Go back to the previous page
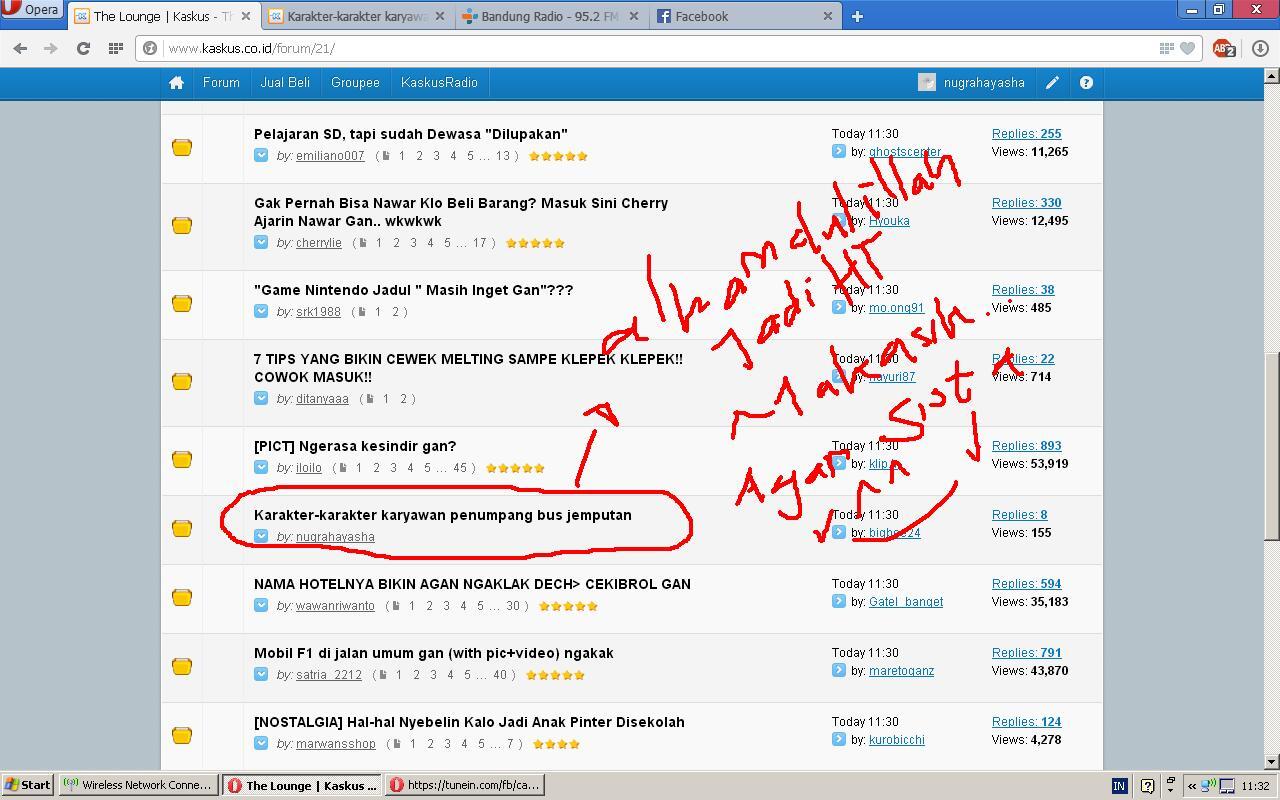This screenshot has height=800, width=1280. (x=20, y=48)
